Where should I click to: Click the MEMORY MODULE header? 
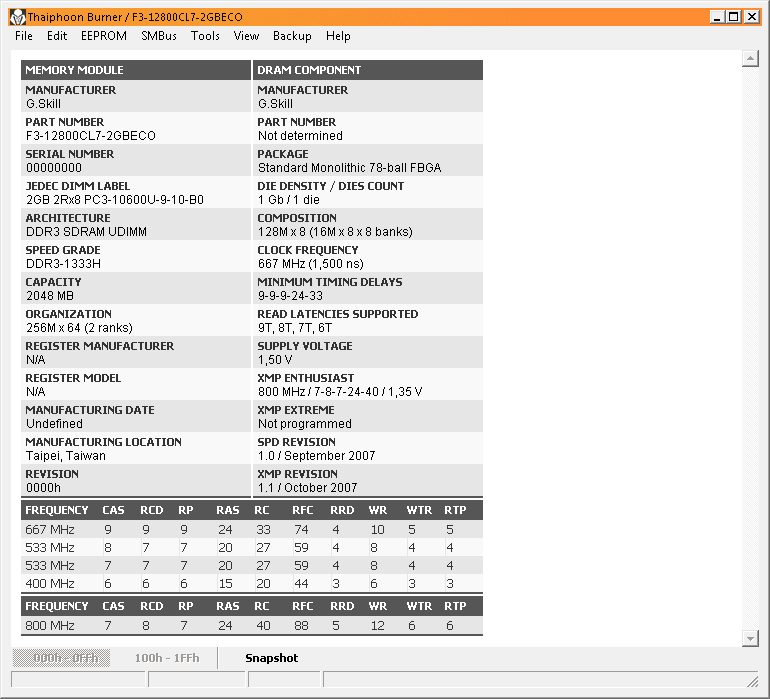(x=136, y=70)
